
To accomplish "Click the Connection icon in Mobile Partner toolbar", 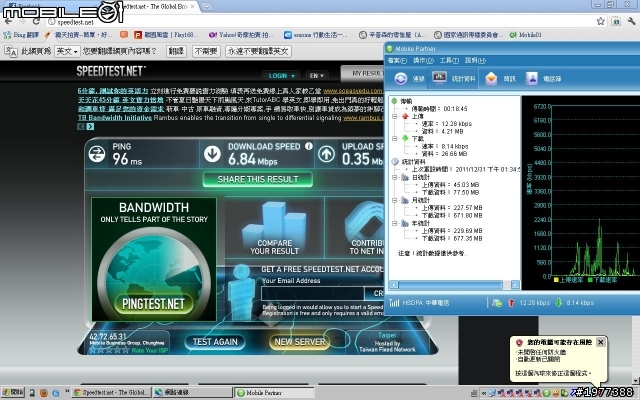I will pyautogui.click(x=401, y=78).
